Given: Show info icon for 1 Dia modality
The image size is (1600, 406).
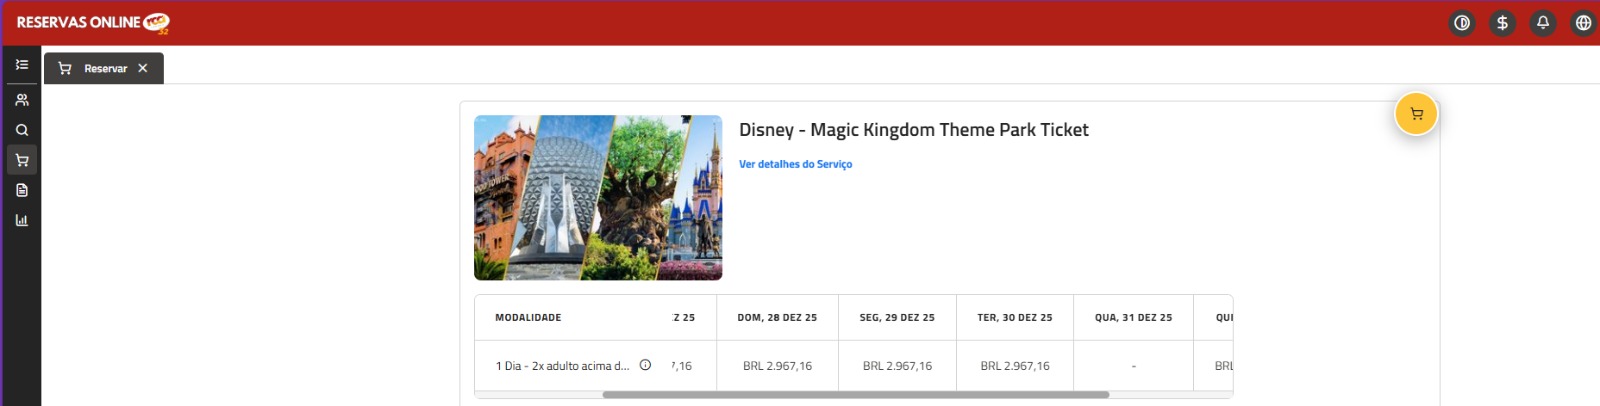Looking at the screenshot, I should tap(645, 365).
